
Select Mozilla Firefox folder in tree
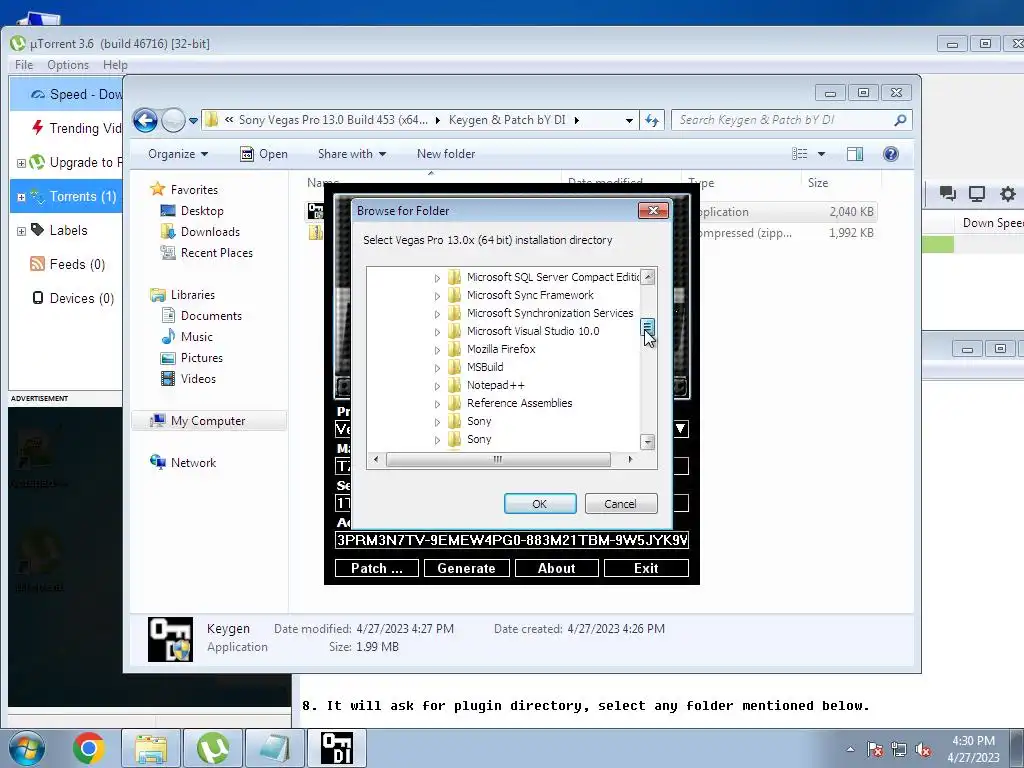(x=501, y=349)
